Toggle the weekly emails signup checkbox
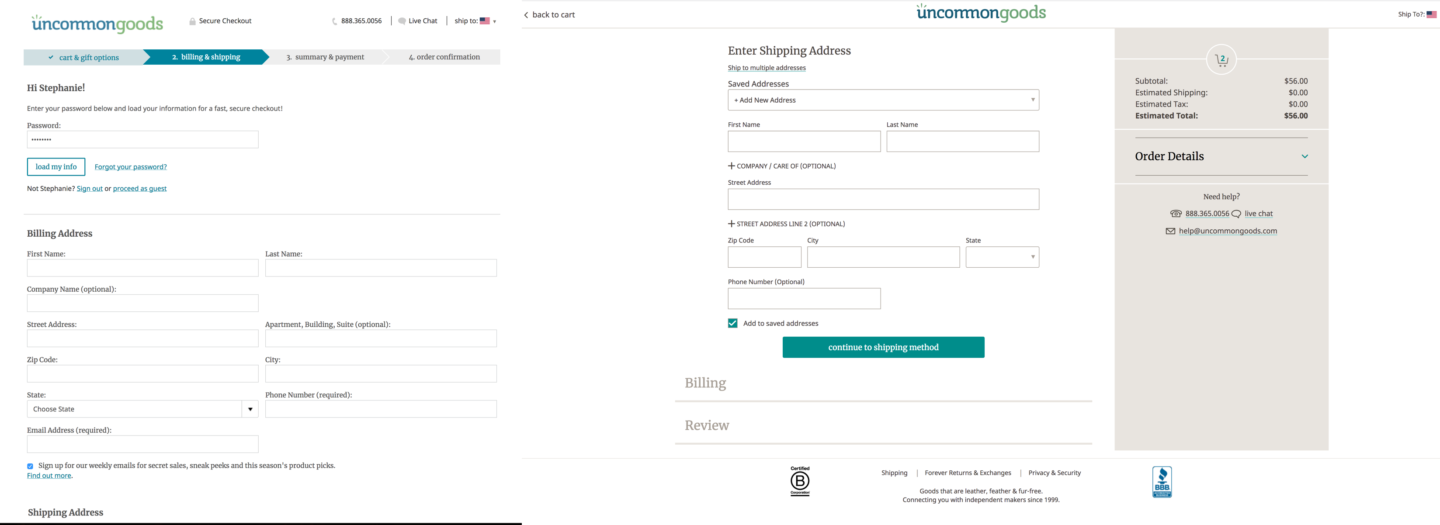Screen dimensions: 1440x525 (30, 466)
